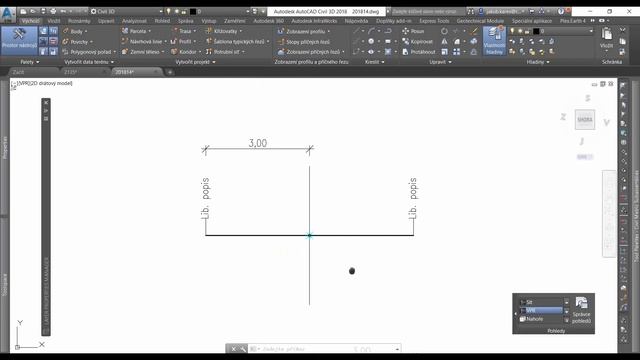Open the Geotechnical Module ribbon tab
Screen dimensions: 640x360
[480, 21]
